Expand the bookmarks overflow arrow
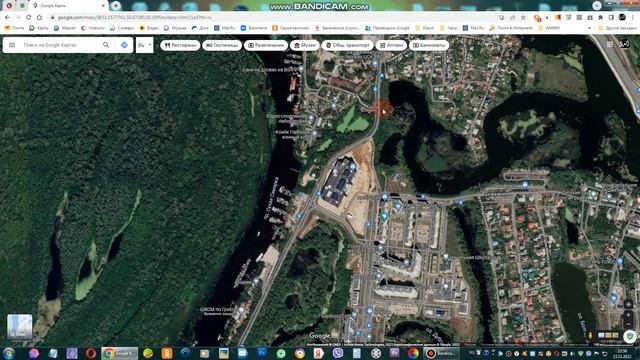 [x=589, y=28]
